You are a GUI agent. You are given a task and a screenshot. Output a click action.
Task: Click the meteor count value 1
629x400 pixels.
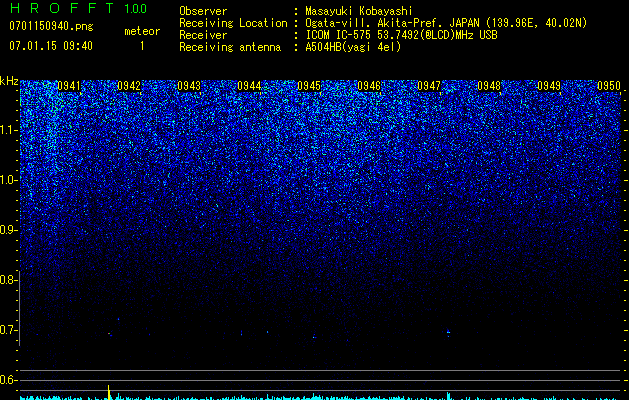pos(142,46)
